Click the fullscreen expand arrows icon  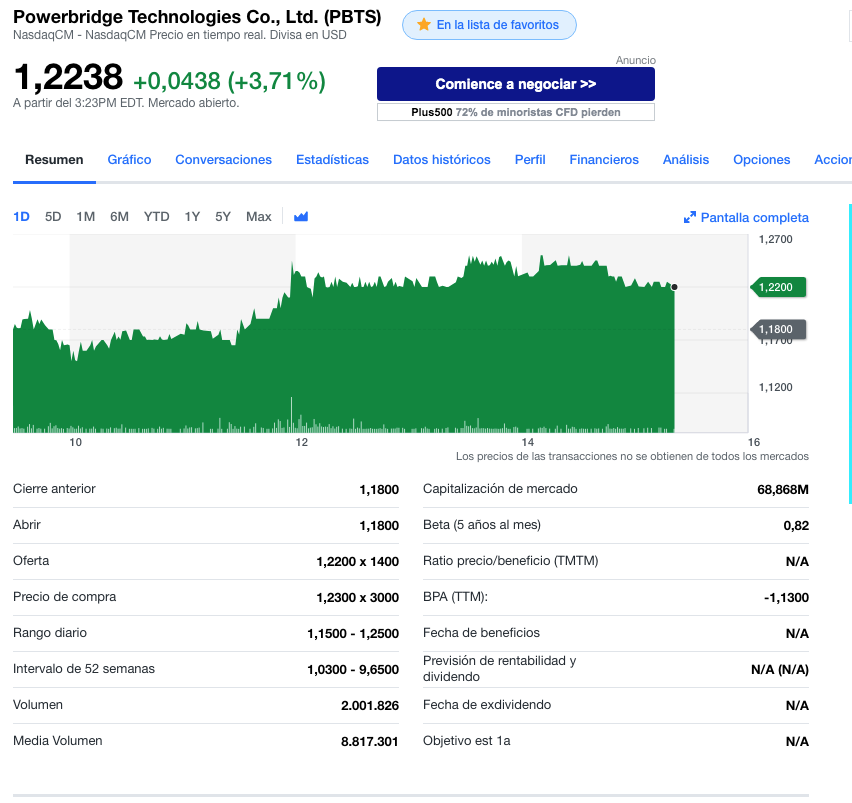click(x=690, y=217)
